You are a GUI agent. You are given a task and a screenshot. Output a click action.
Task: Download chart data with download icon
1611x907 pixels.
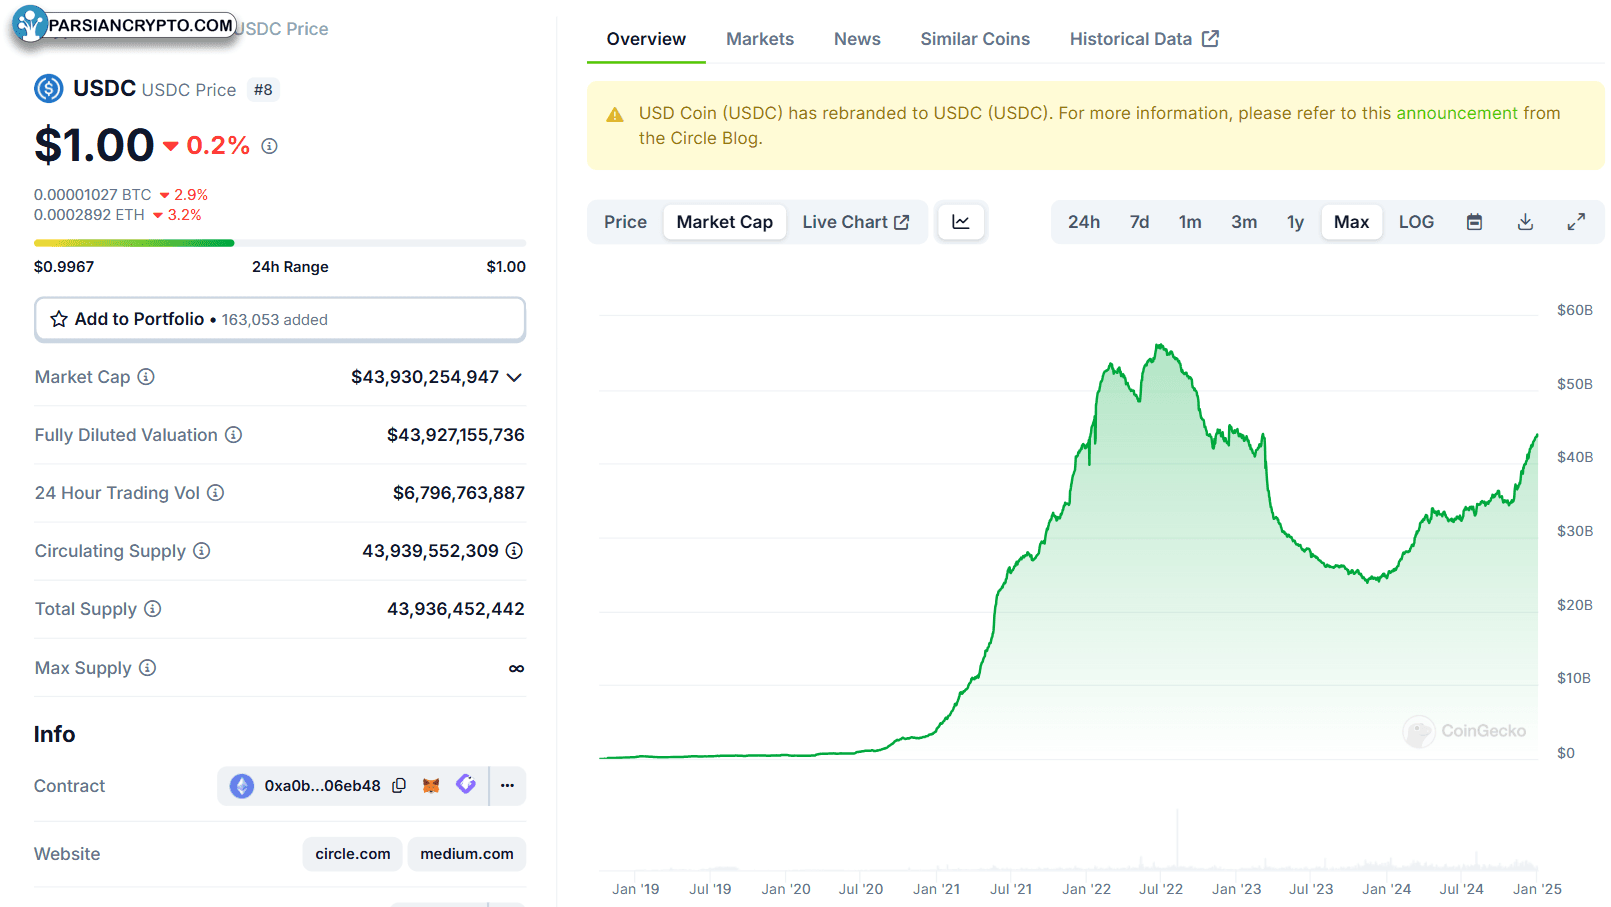(x=1525, y=222)
